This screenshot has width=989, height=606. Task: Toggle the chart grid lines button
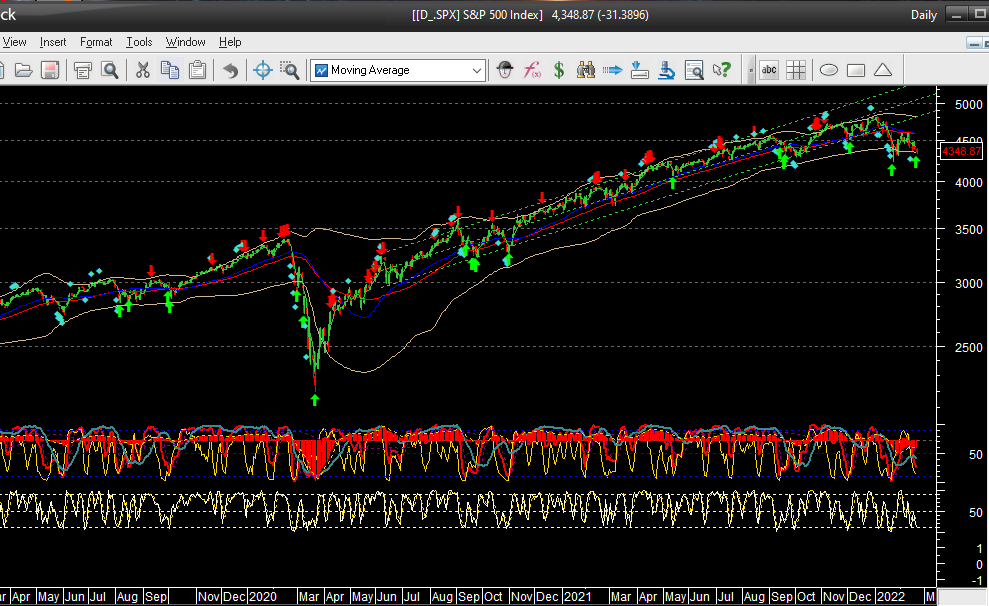(796, 70)
